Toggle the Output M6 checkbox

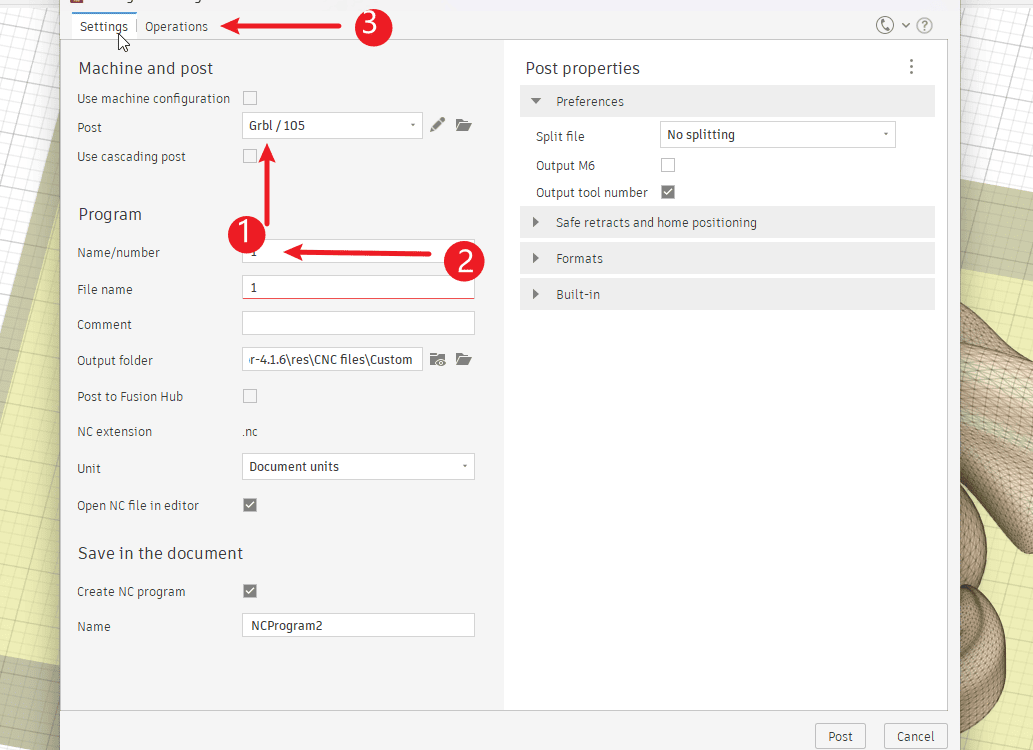tap(668, 165)
